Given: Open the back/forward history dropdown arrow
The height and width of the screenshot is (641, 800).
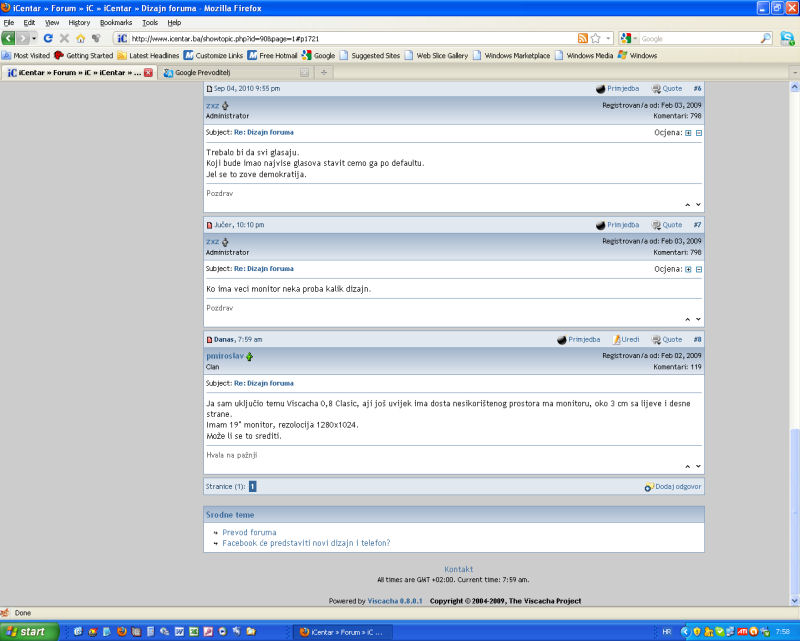Looking at the screenshot, I should (x=34, y=38).
